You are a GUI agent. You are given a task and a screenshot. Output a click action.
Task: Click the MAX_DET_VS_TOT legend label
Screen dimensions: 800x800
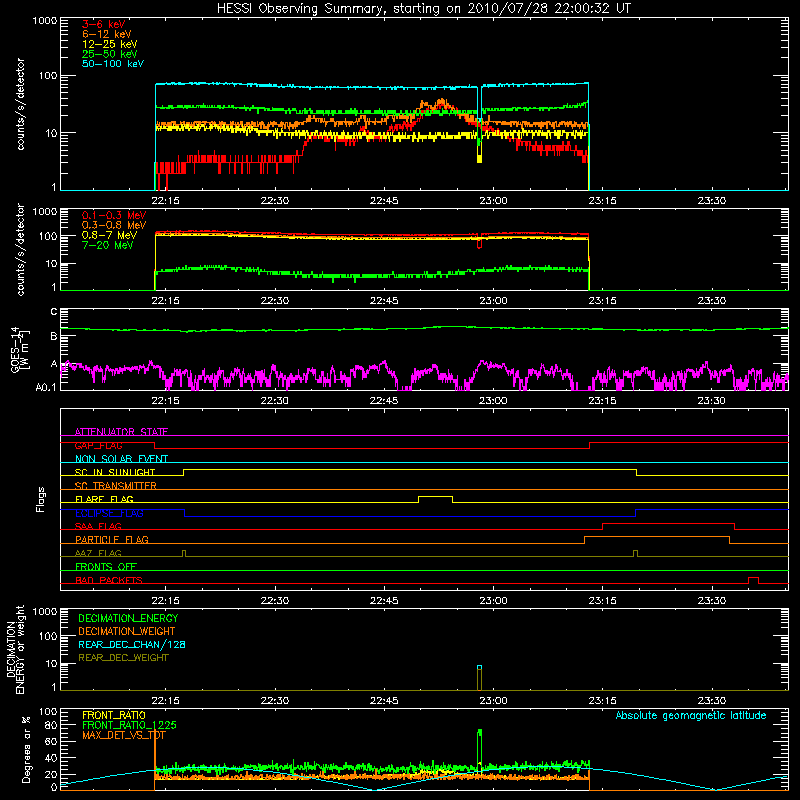point(123,735)
